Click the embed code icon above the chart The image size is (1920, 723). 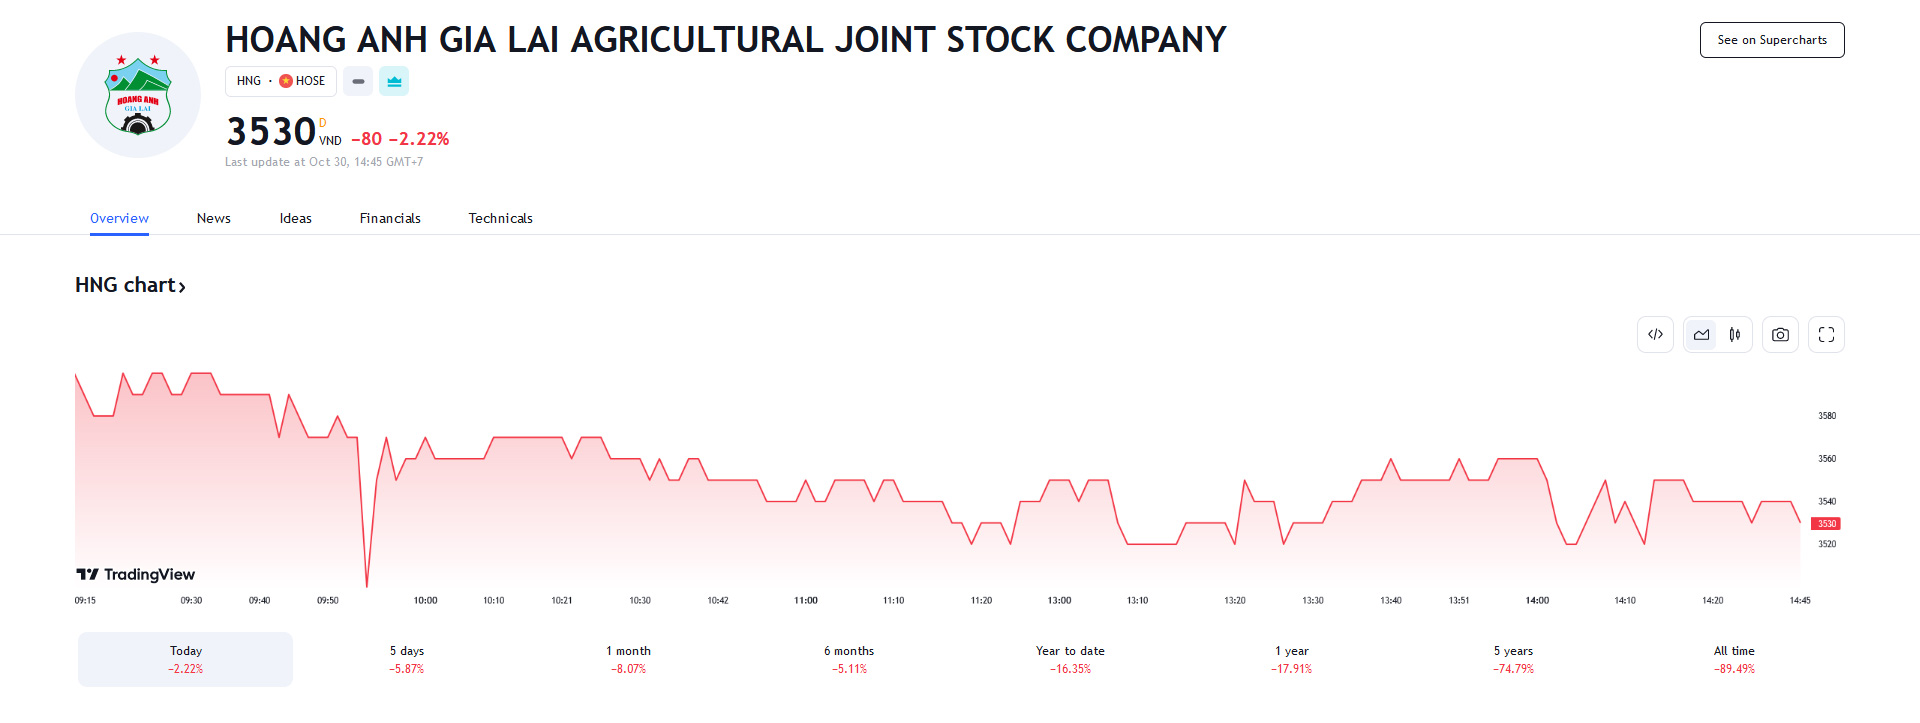1655,335
